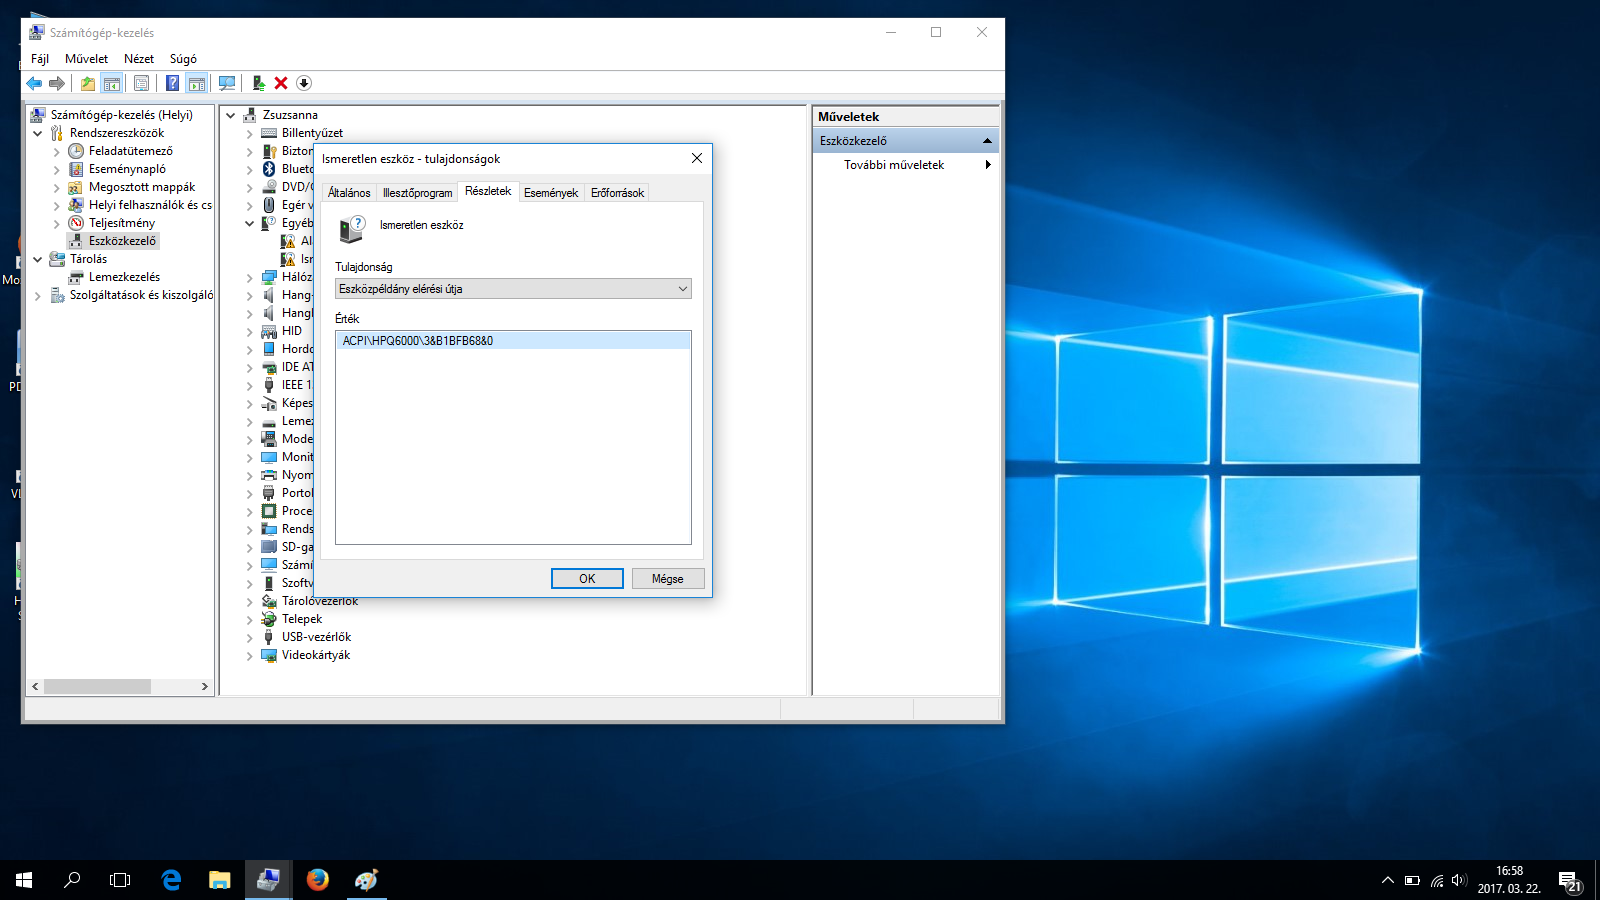Open Task View from the taskbar
The image size is (1600, 900).
pyautogui.click(x=120, y=880)
